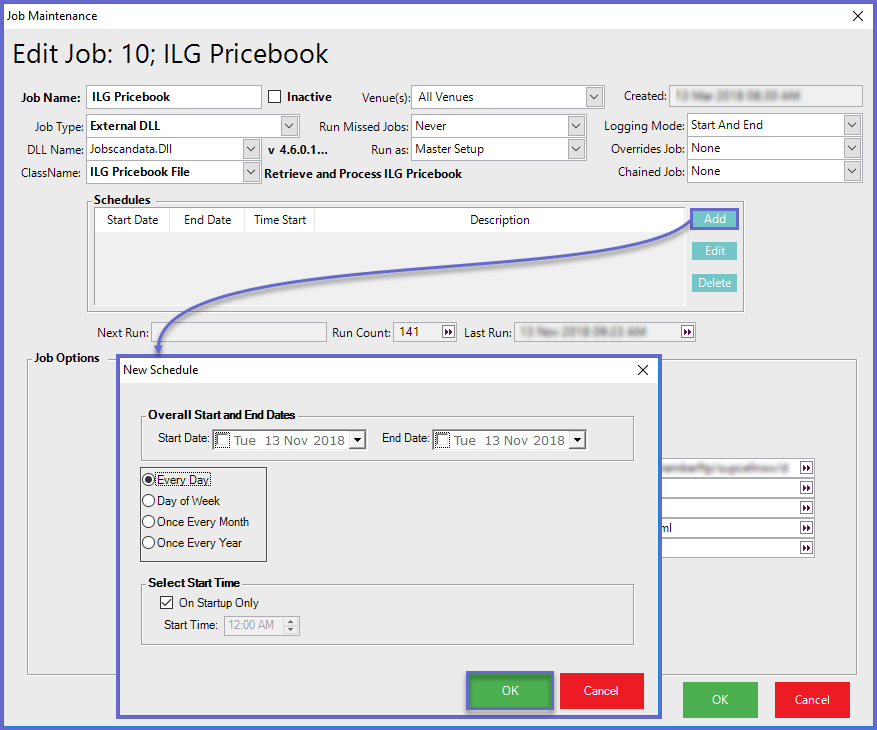Select Once Every Year radio button
The height and width of the screenshot is (730, 877).
149,543
